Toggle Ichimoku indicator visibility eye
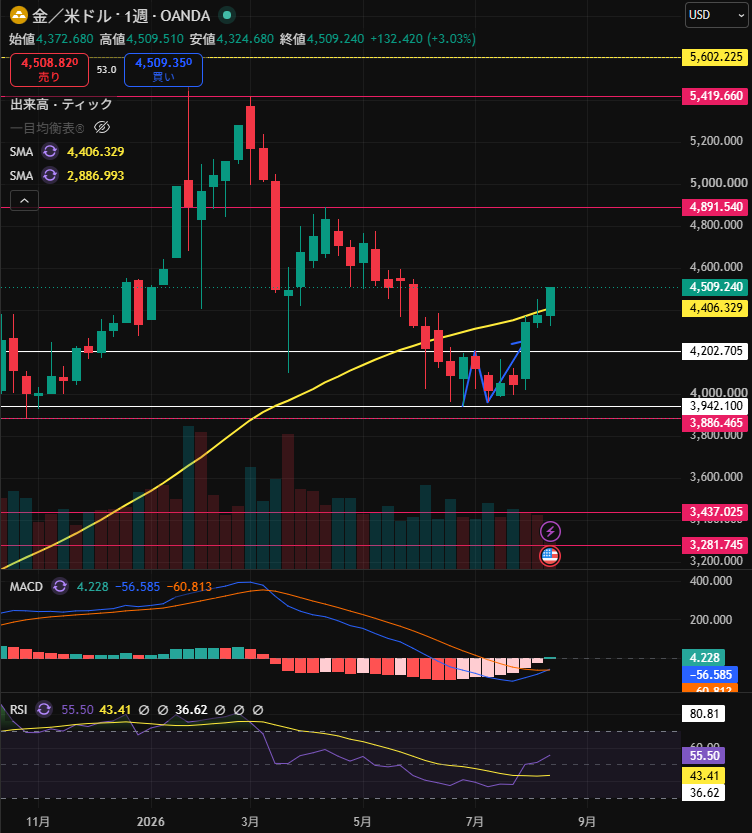Image resolution: width=752 pixels, height=833 pixels. [101, 128]
